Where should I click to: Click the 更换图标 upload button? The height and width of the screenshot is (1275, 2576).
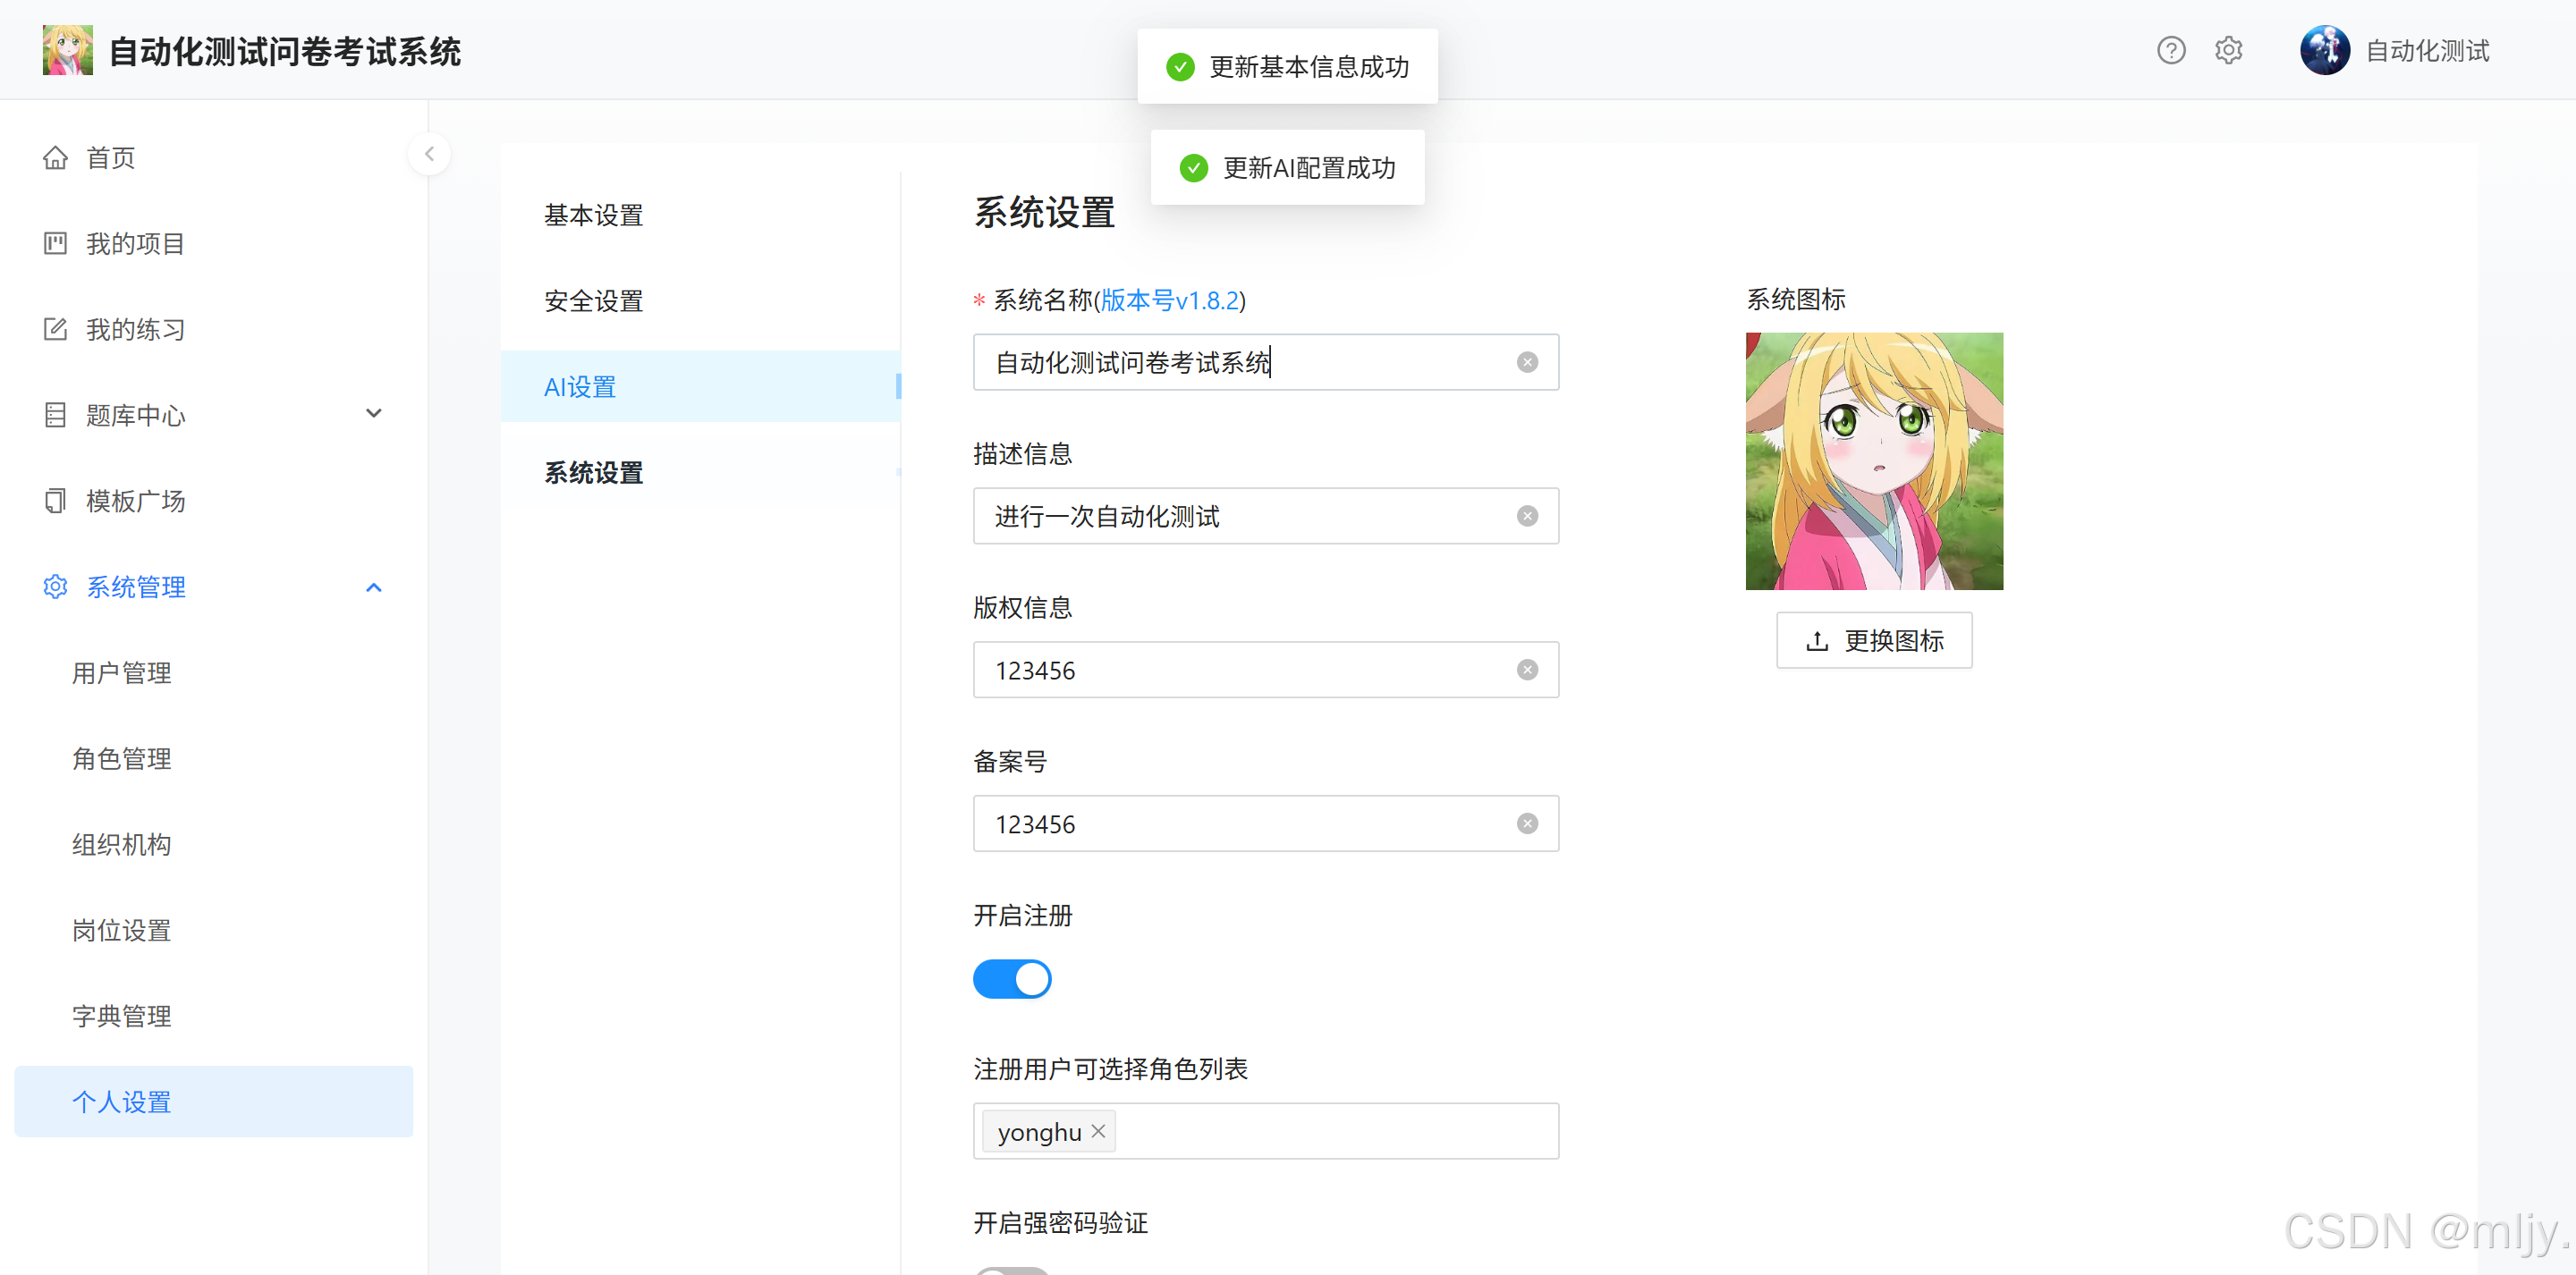click(x=1873, y=640)
